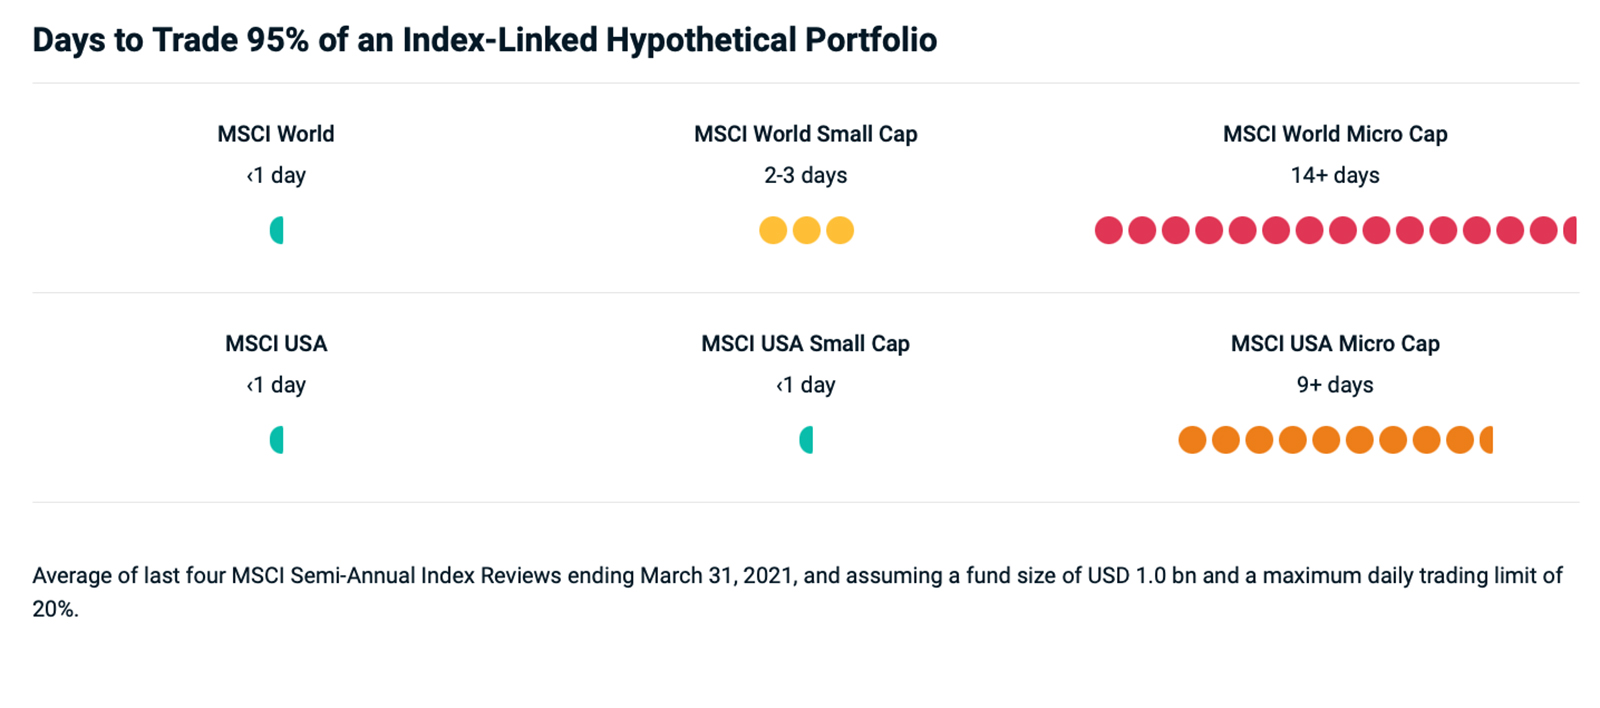Click the middle yellow dot under MSCI World Small Cap
This screenshot has width=1600, height=708.
click(807, 230)
